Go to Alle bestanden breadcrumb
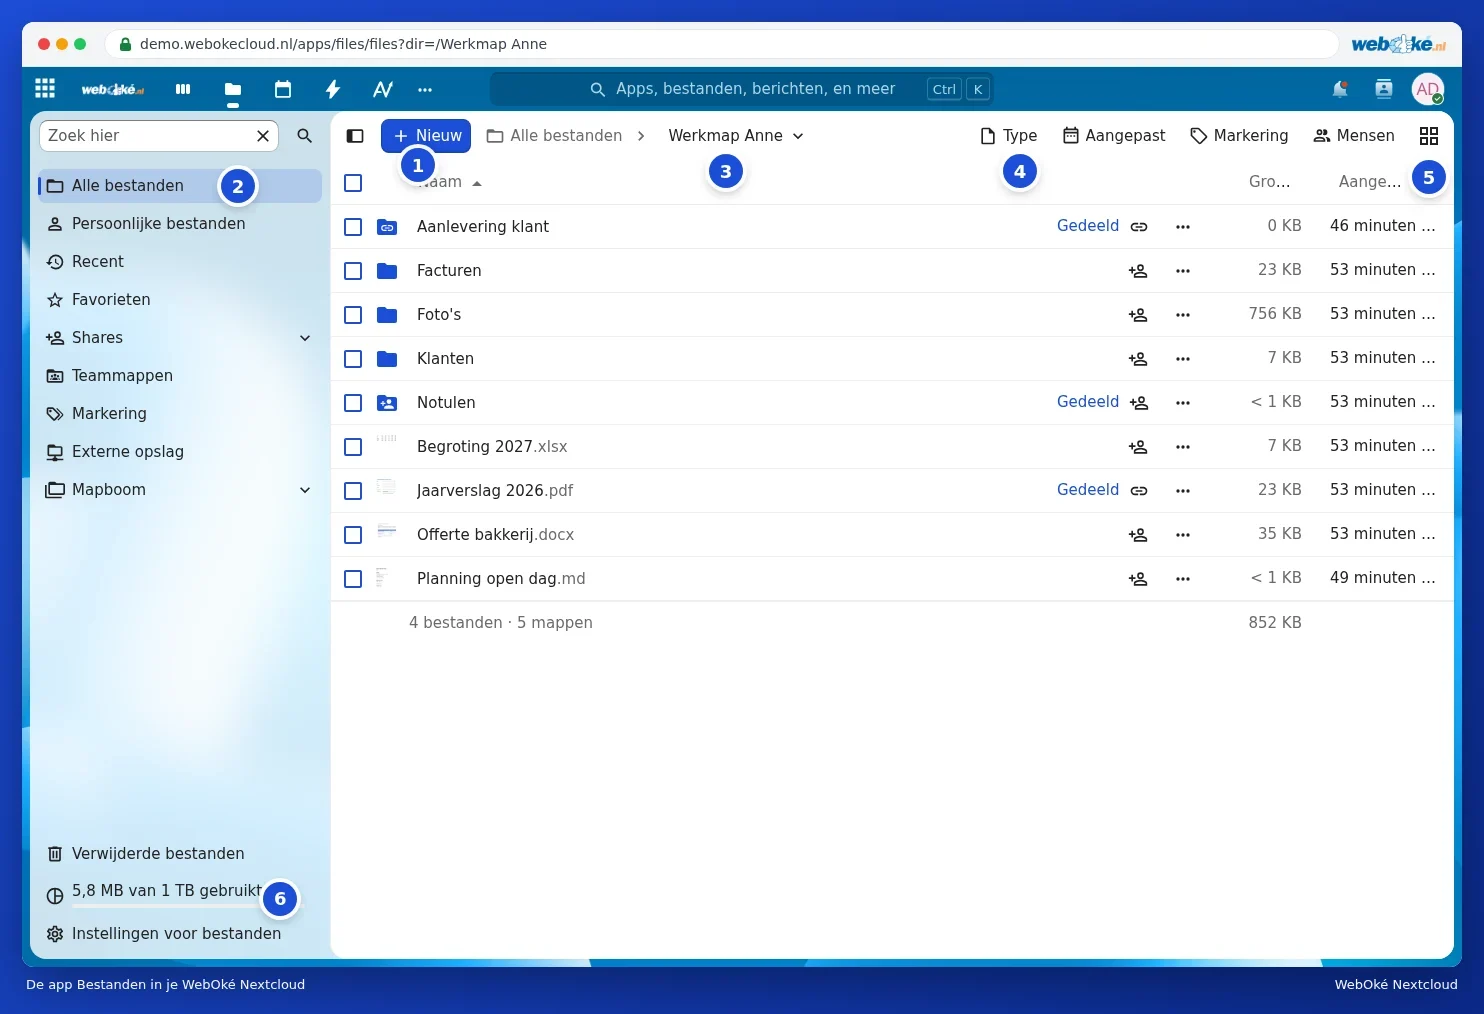This screenshot has height=1014, width=1484. (x=554, y=136)
